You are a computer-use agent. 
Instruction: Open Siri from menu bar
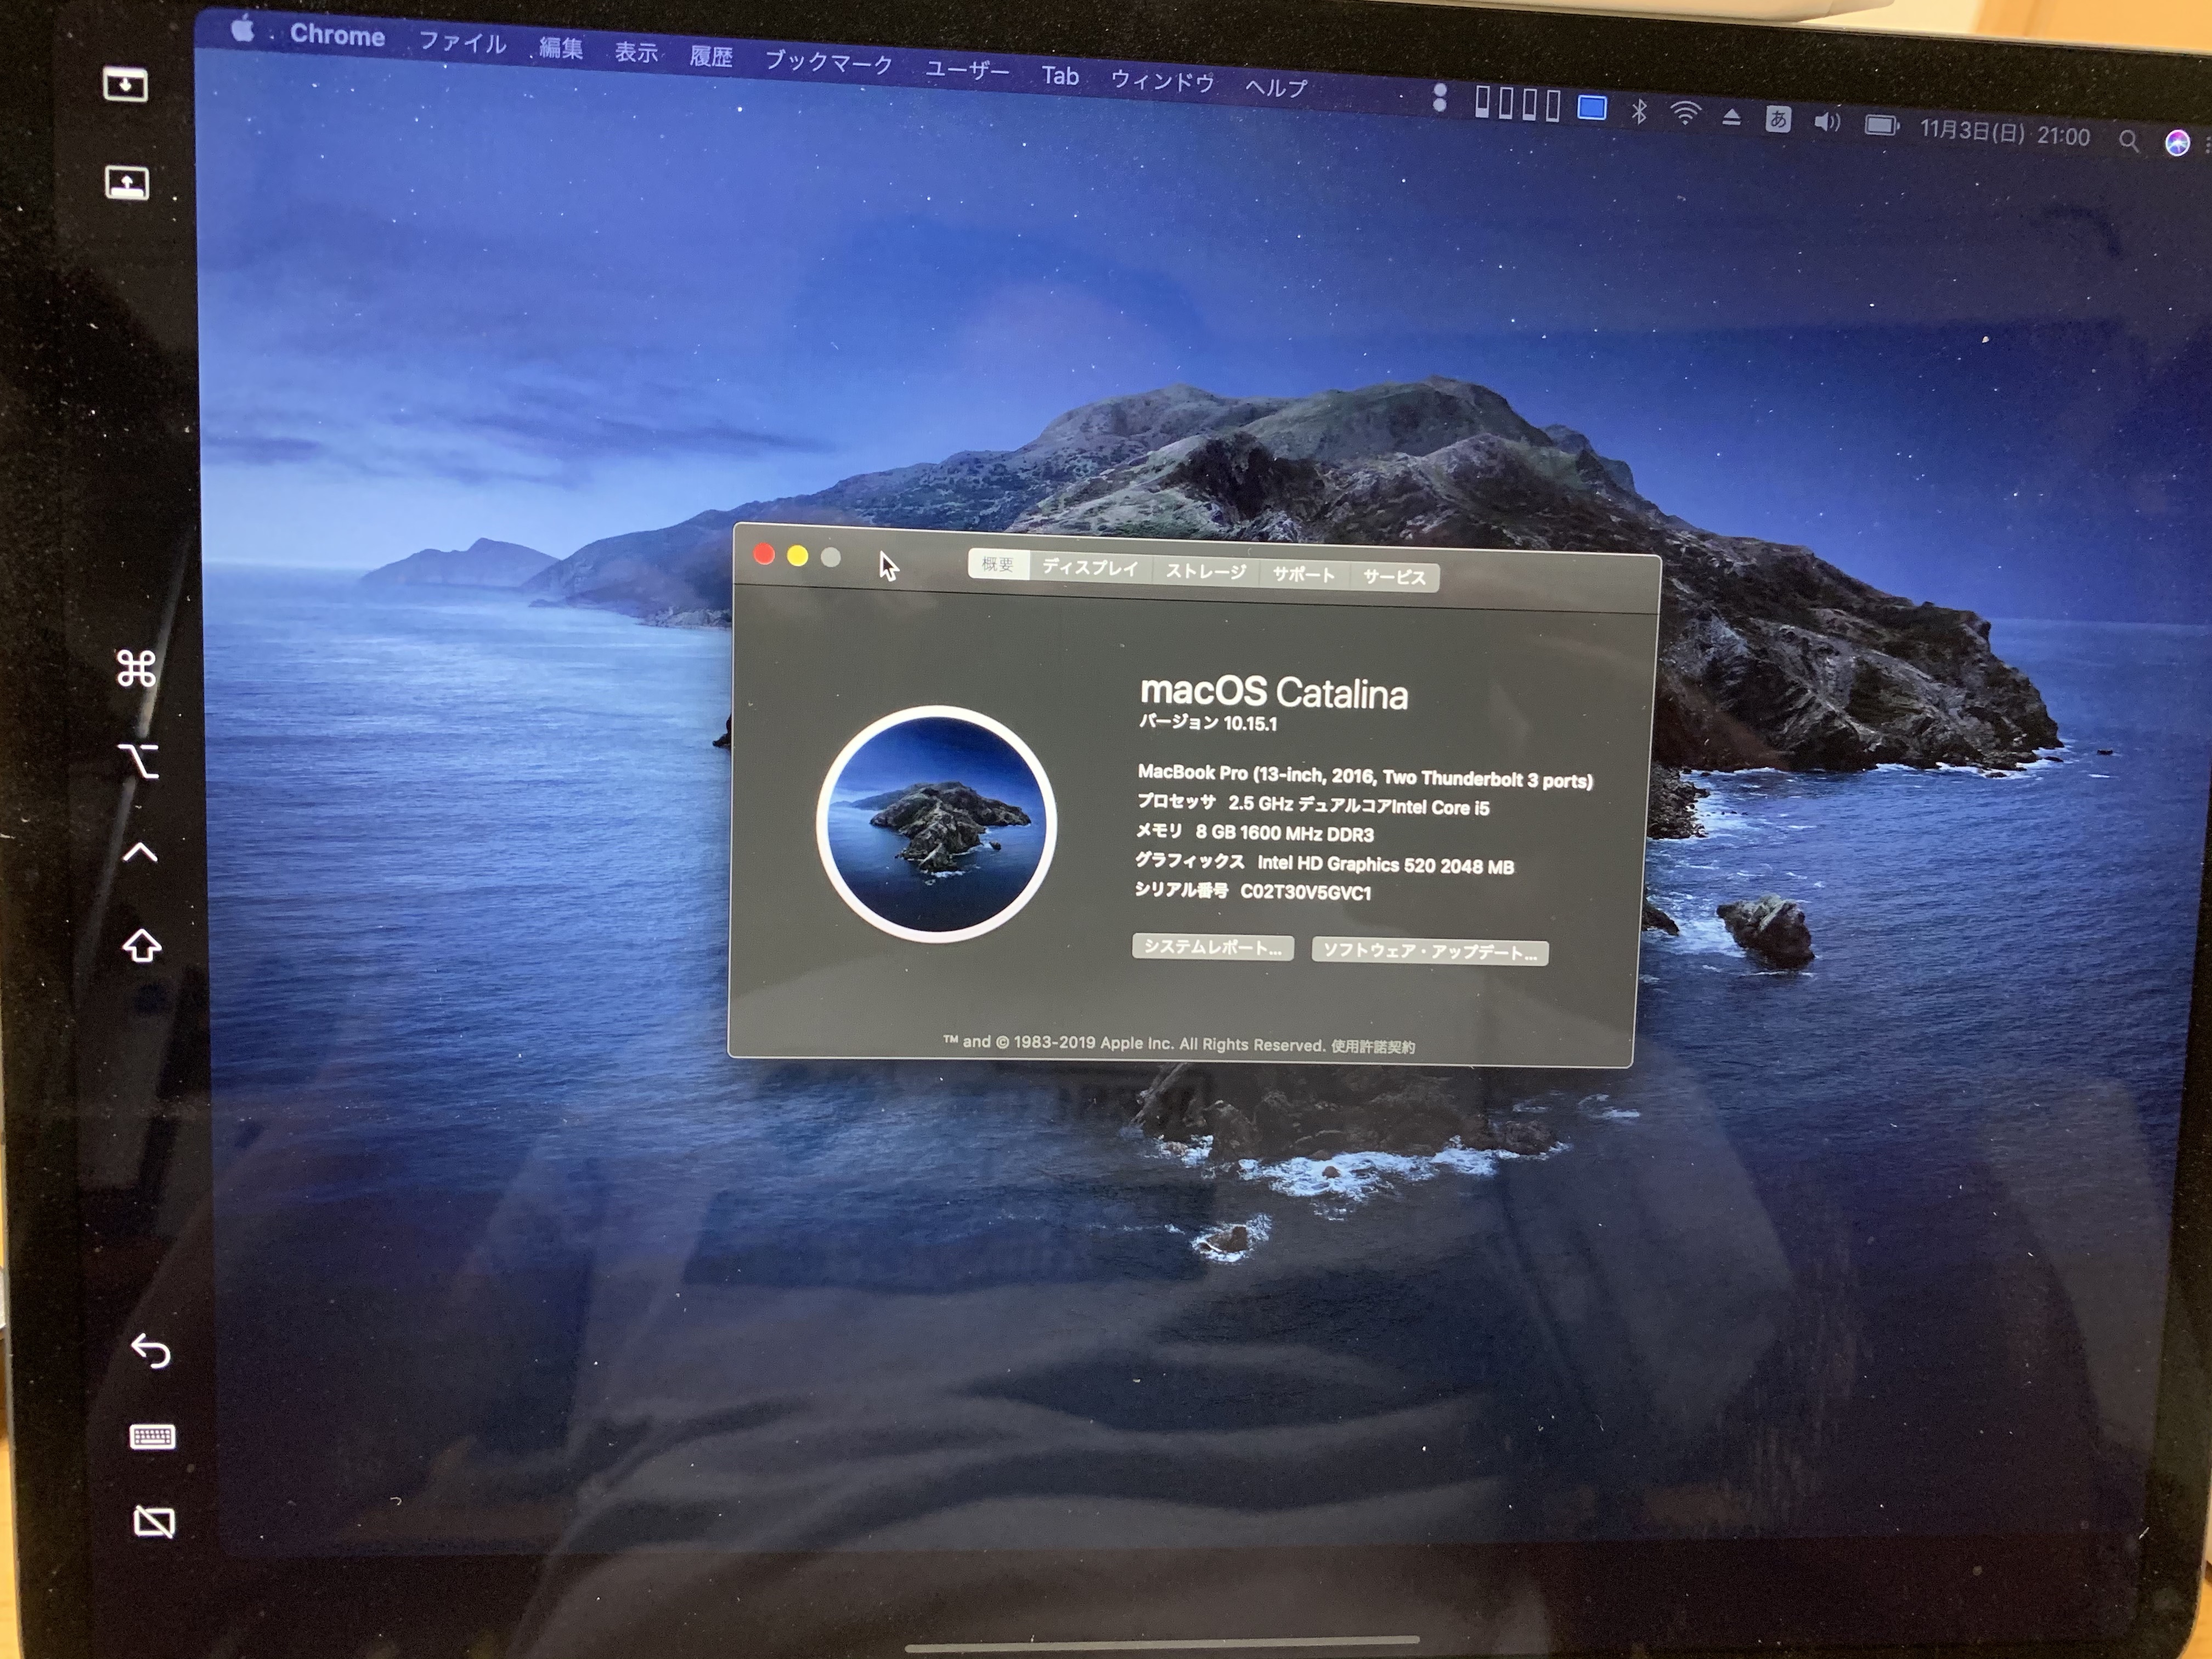coord(2176,143)
